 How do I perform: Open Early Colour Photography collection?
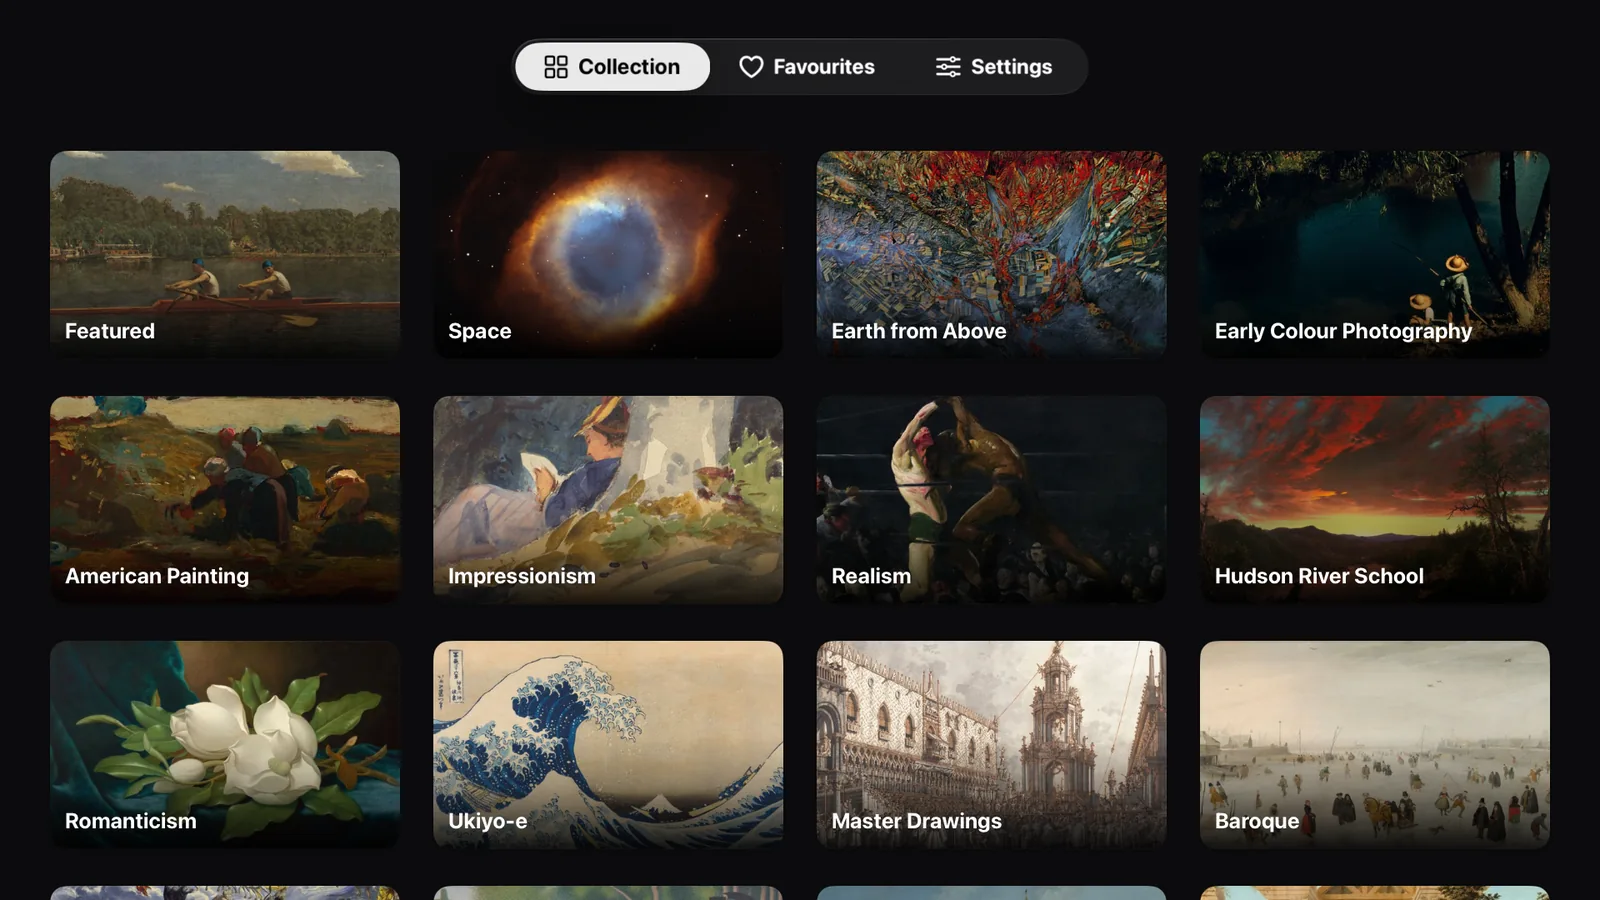coord(1375,254)
